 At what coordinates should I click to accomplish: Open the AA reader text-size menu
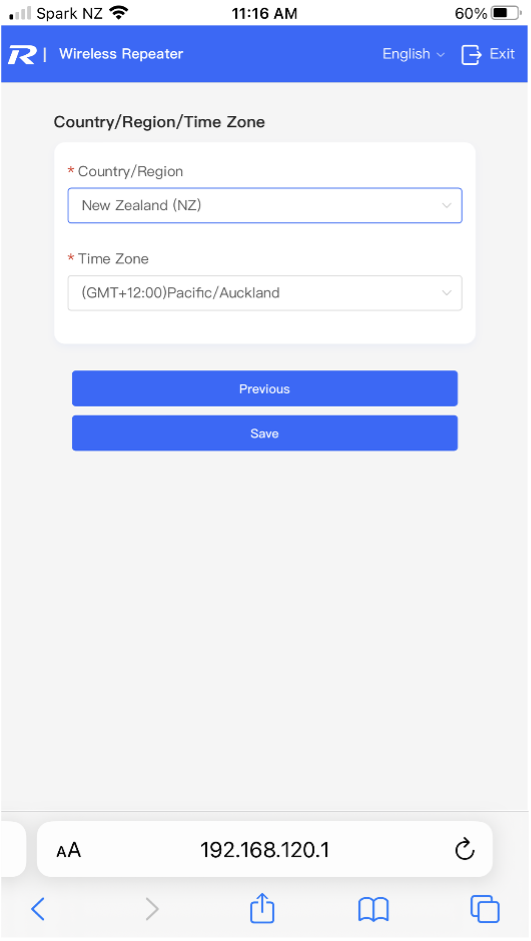[68, 850]
